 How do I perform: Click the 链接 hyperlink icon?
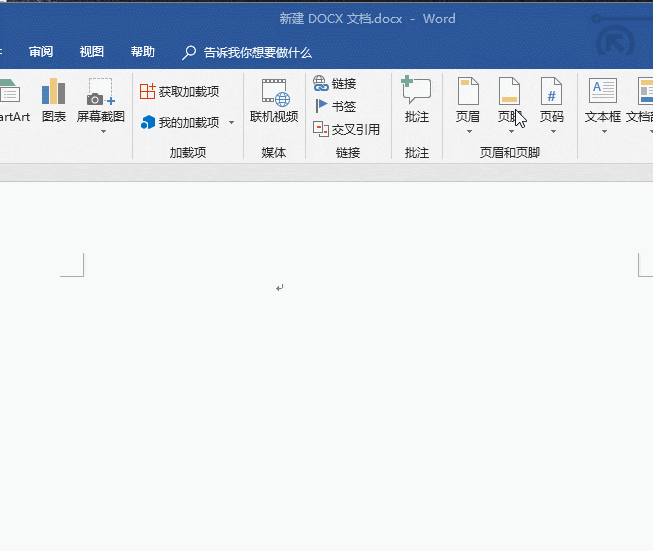point(321,83)
